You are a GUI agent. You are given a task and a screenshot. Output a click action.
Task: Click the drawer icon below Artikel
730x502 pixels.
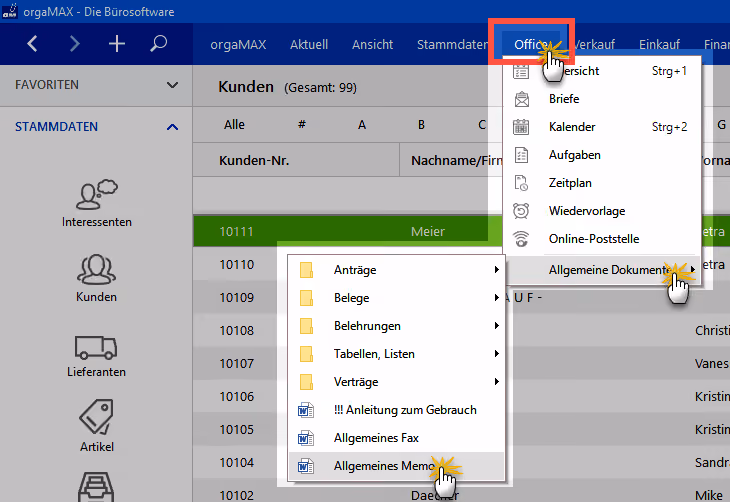click(x=96, y=487)
